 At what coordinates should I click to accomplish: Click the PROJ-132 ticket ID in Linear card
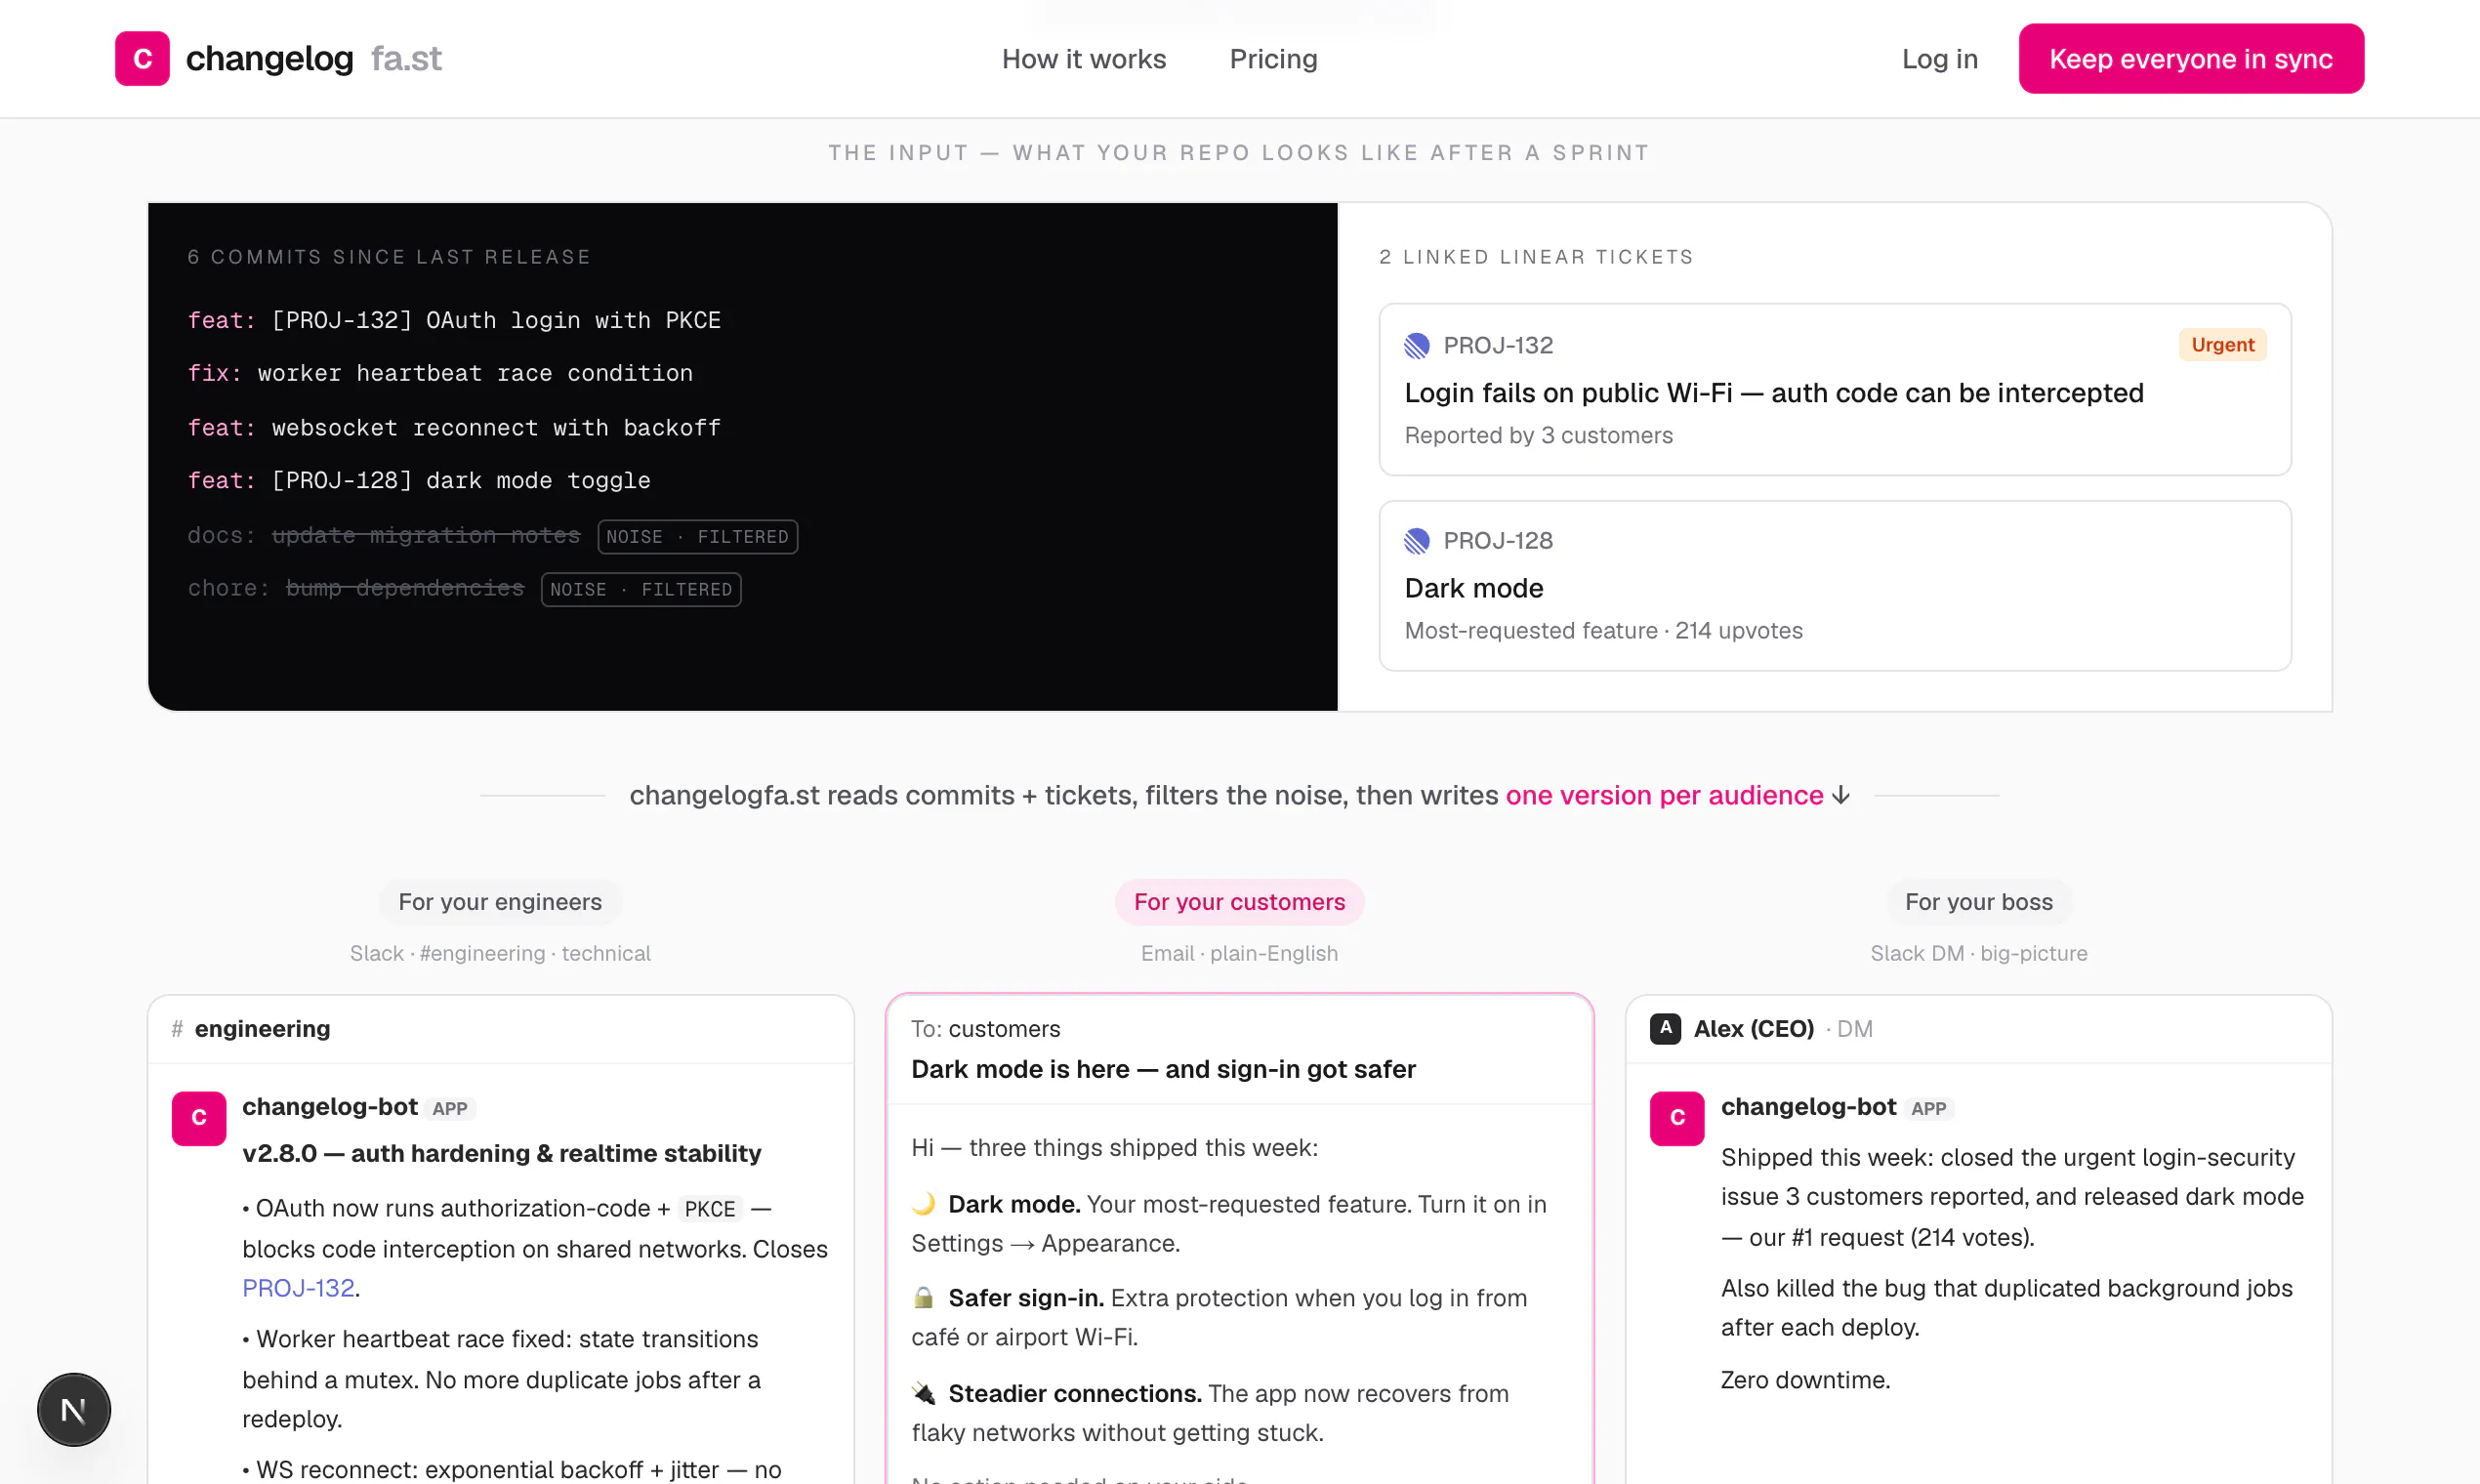tap(1497, 346)
